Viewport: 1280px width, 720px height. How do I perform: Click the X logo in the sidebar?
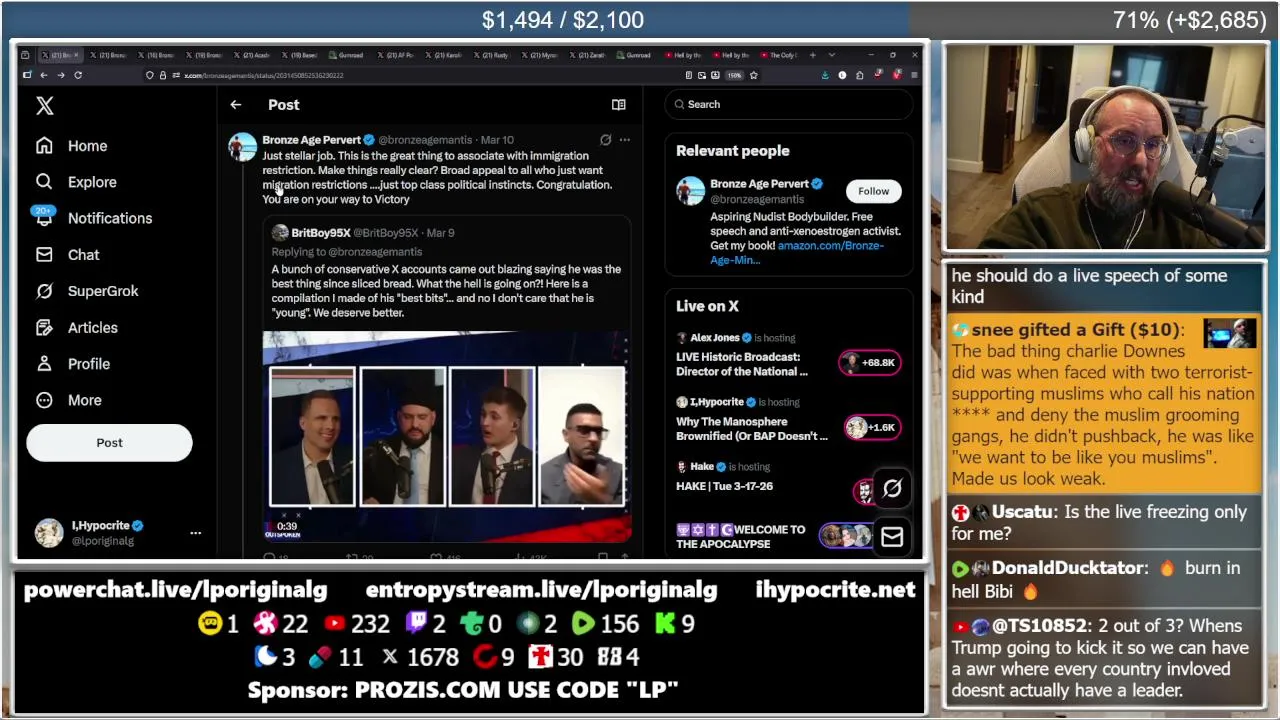(x=44, y=106)
